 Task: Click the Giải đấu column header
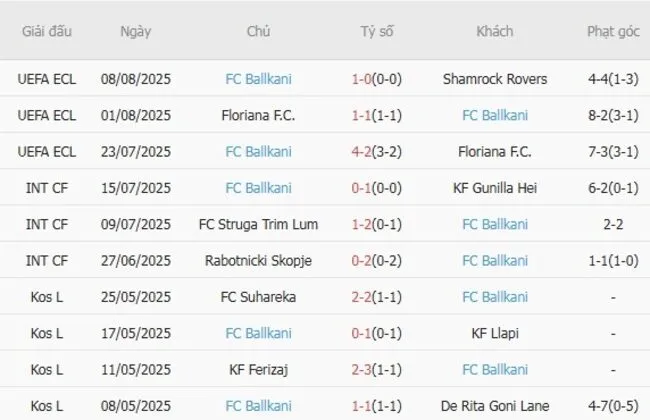pos(46,31)
